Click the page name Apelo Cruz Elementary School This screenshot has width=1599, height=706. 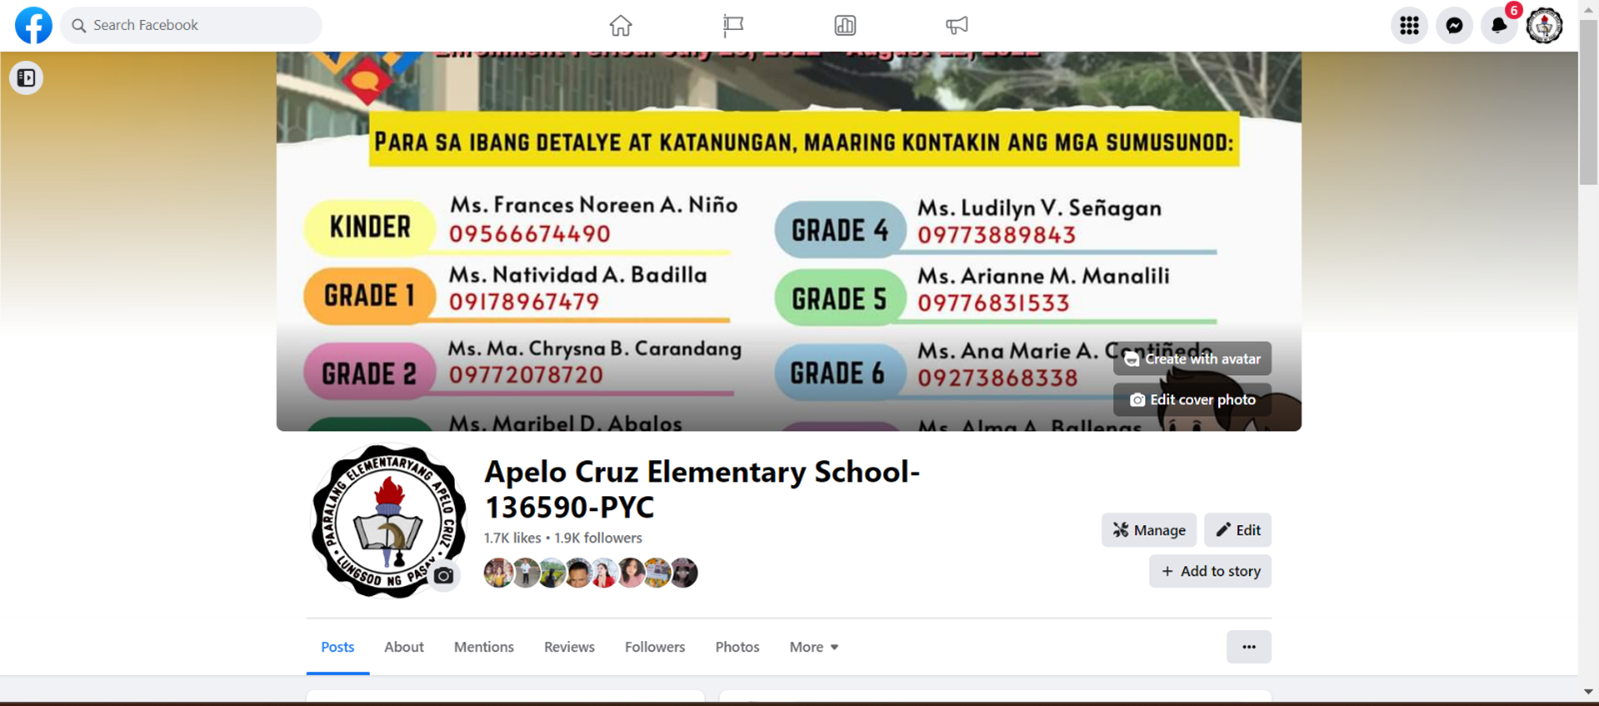pyautogui.click(x=702, y=489)
